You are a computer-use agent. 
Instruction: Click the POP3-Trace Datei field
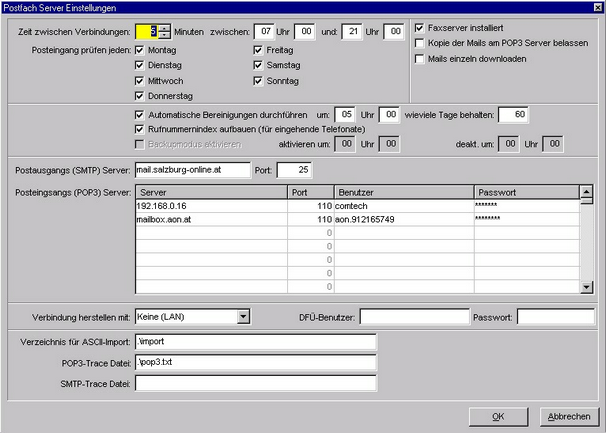tap(256, 363)
